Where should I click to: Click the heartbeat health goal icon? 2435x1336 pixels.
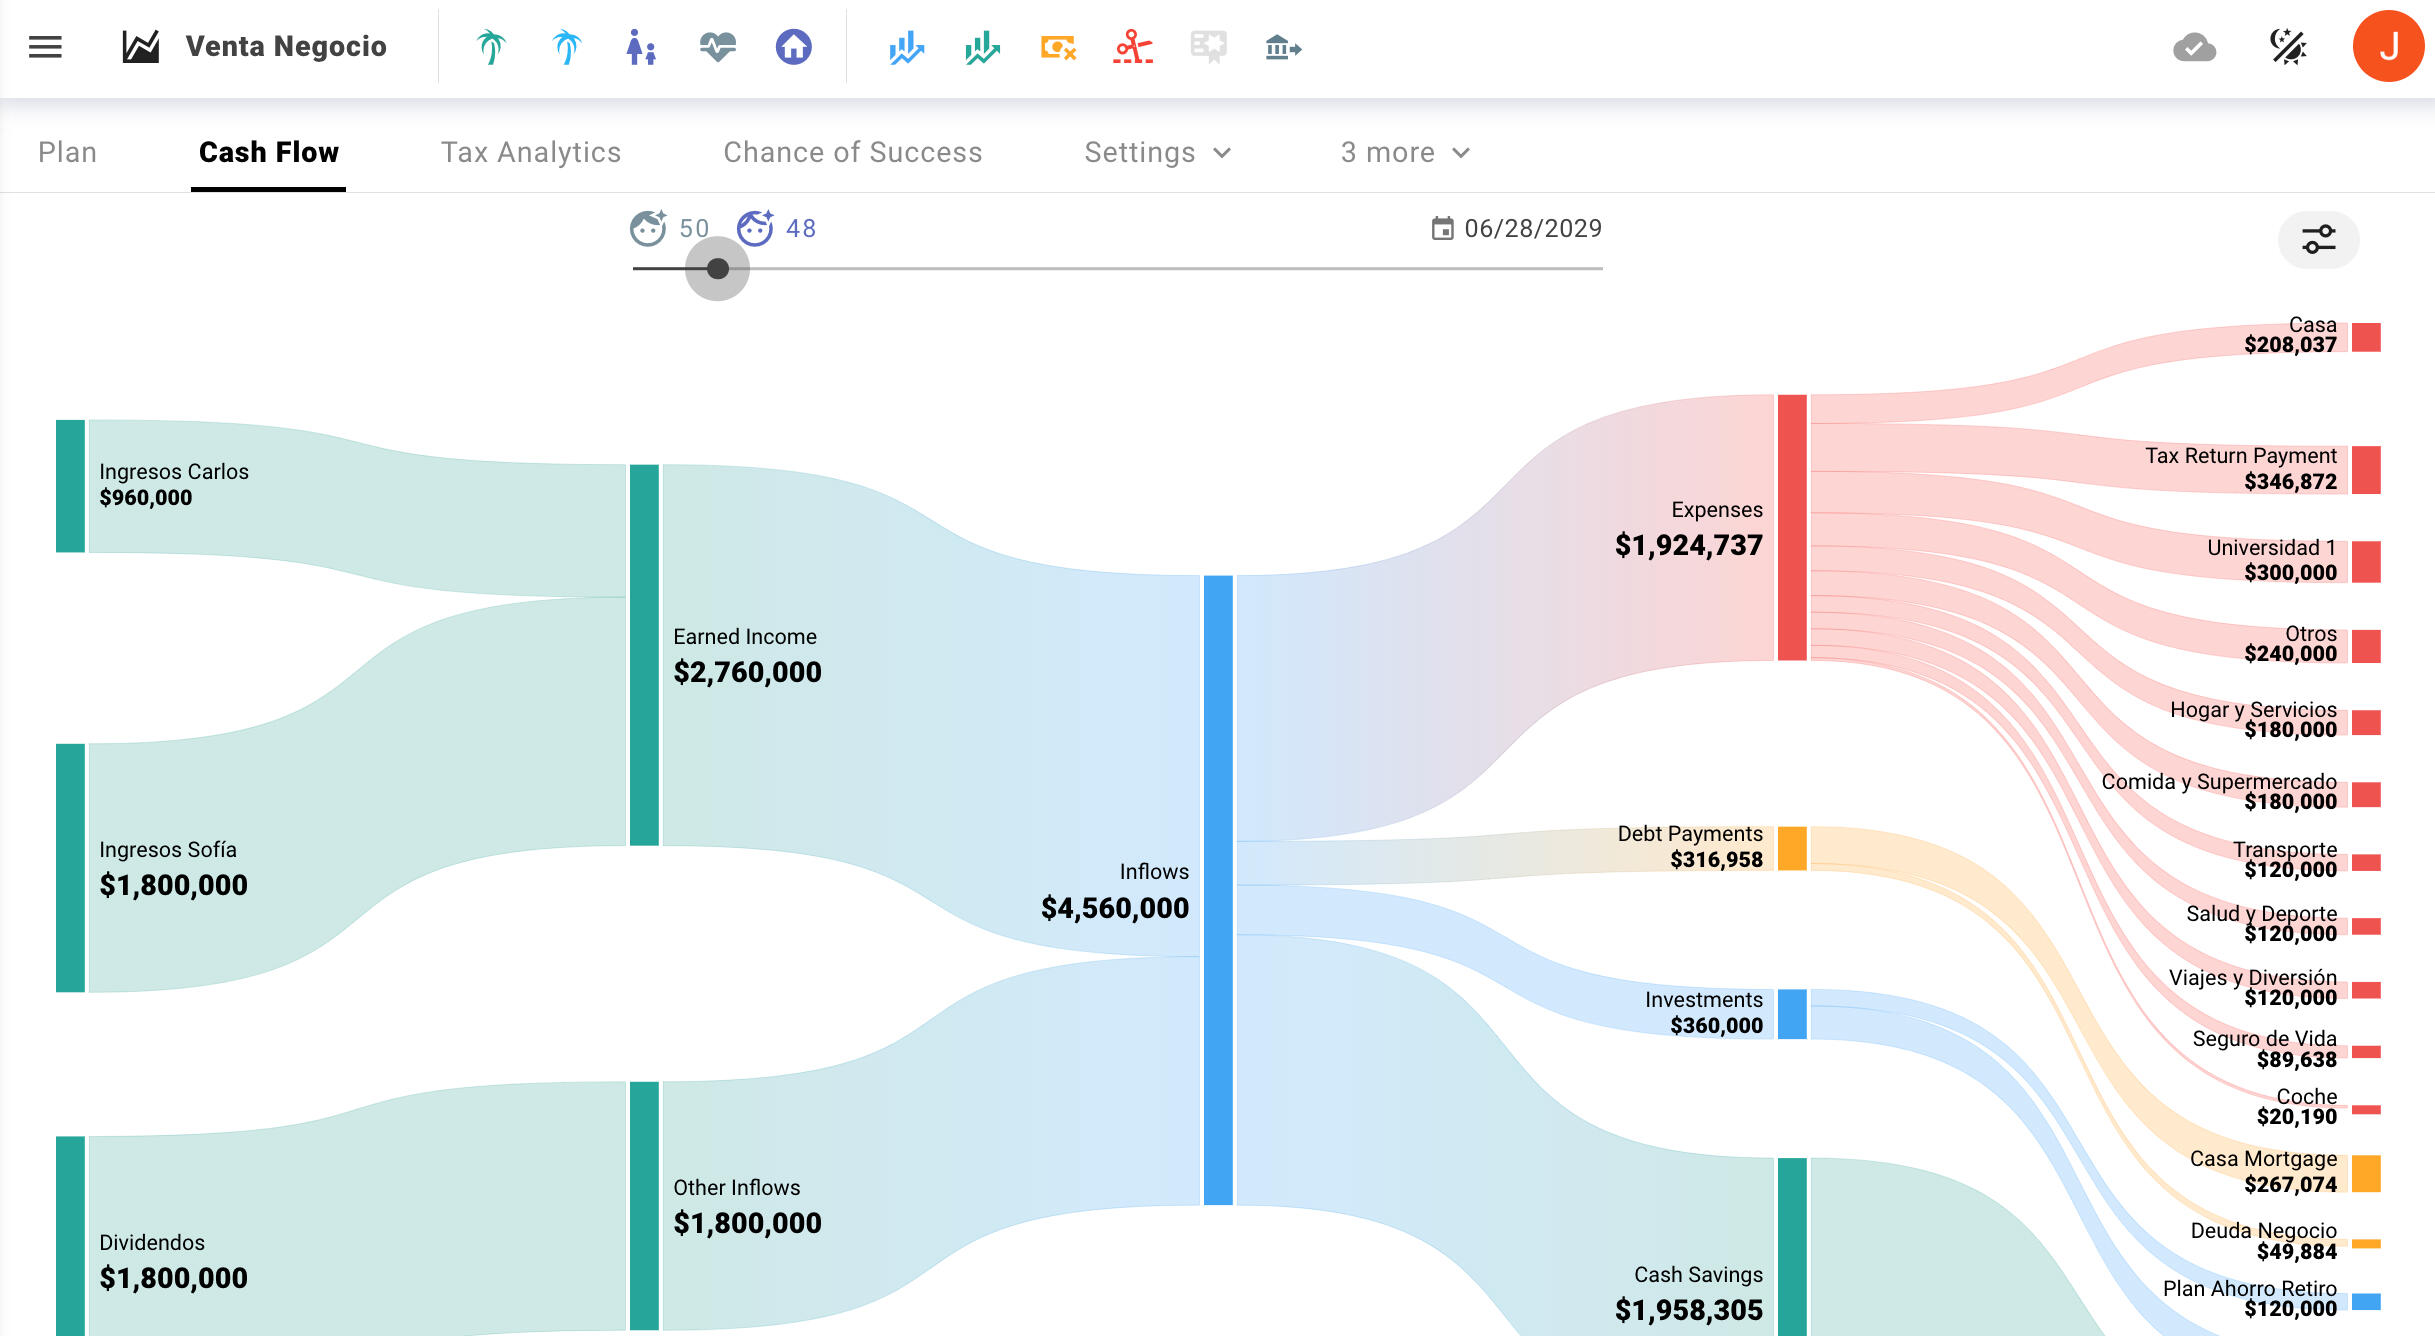(x=717, y=47)
